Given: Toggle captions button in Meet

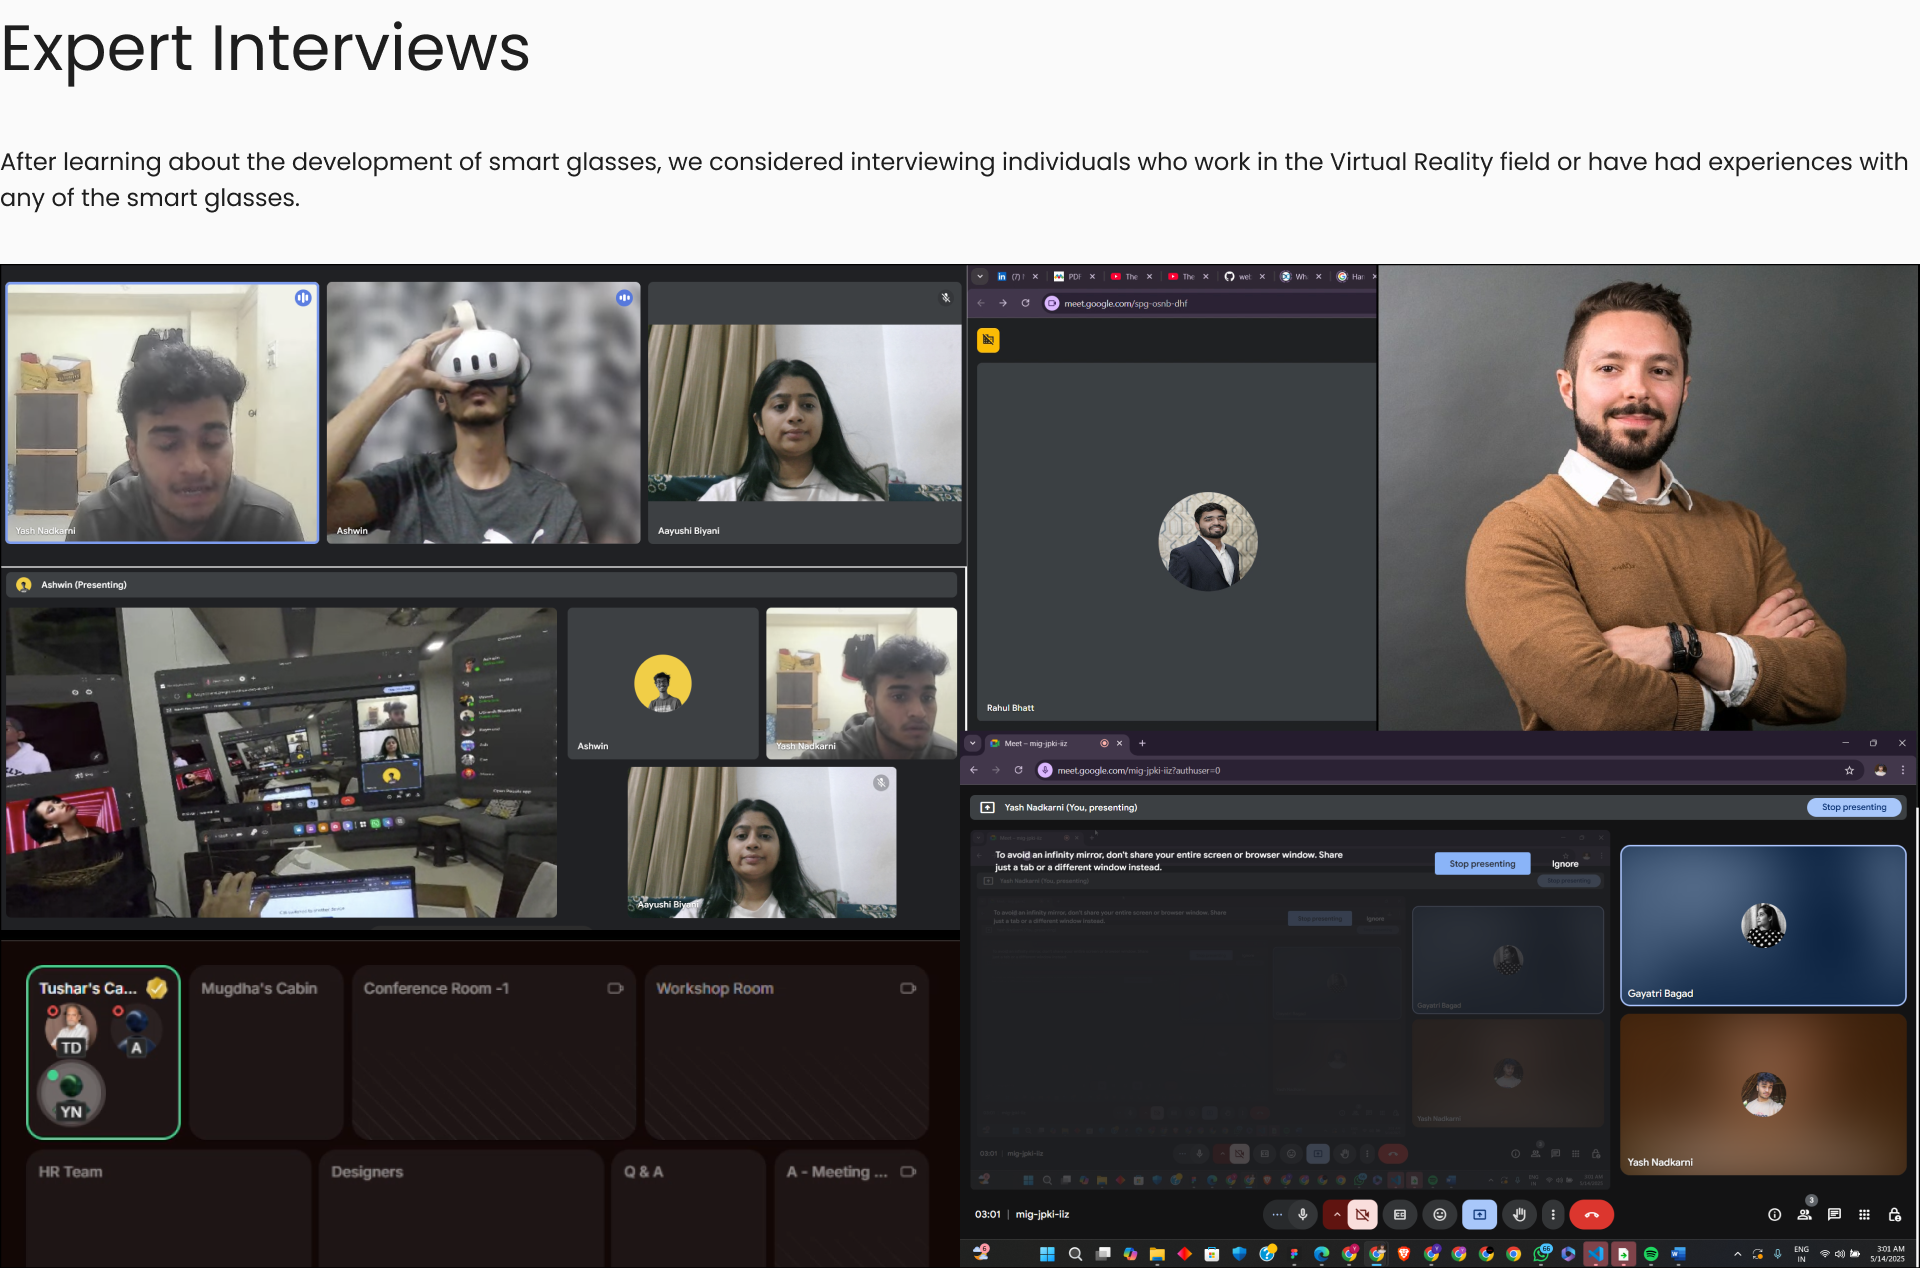Looking at the screenshot, I should 1400,1214.
